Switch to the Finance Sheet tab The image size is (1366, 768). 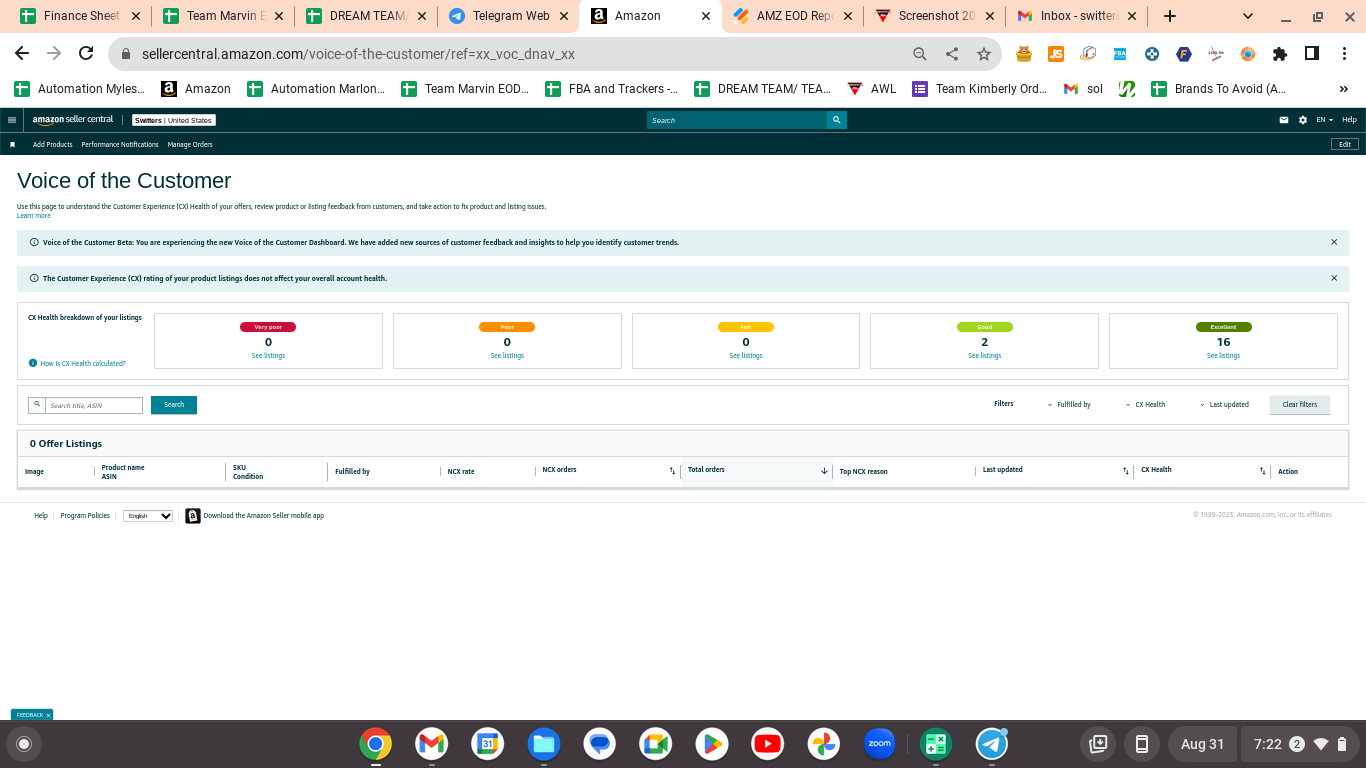(x=81, y=16)
